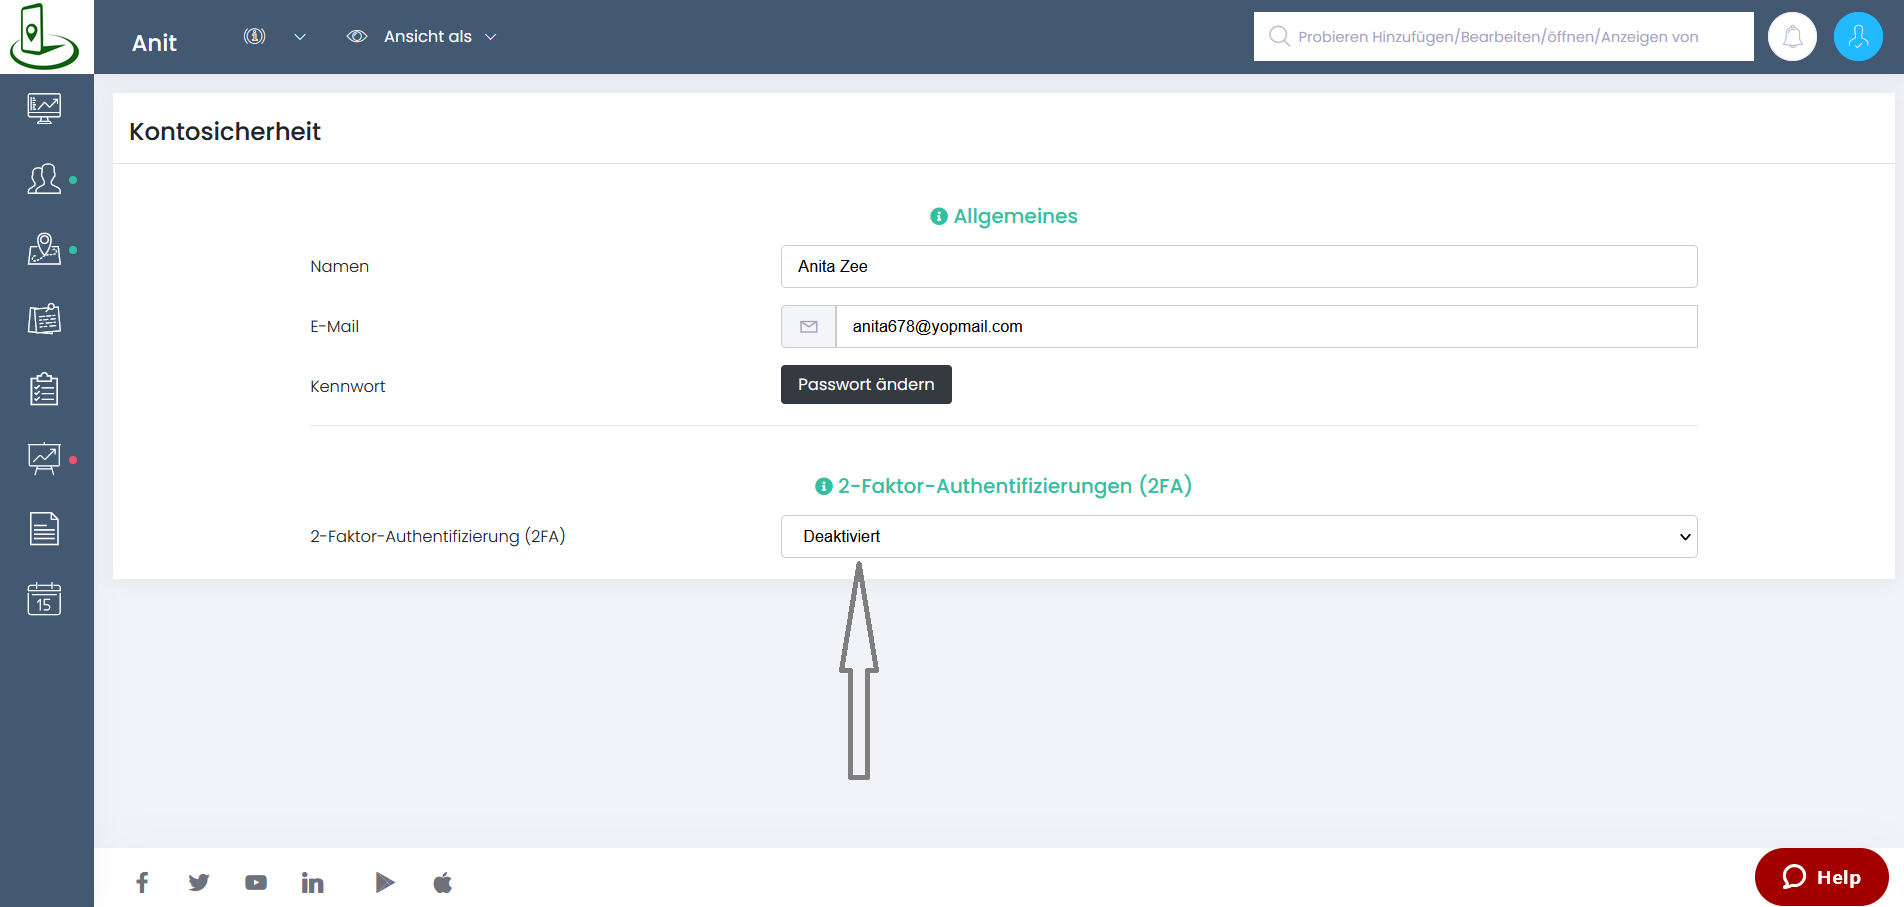Open the dashboard monitor icon in sidebar
The height and width of the screenshot is (907, 1904).
[x=44, y=108]
